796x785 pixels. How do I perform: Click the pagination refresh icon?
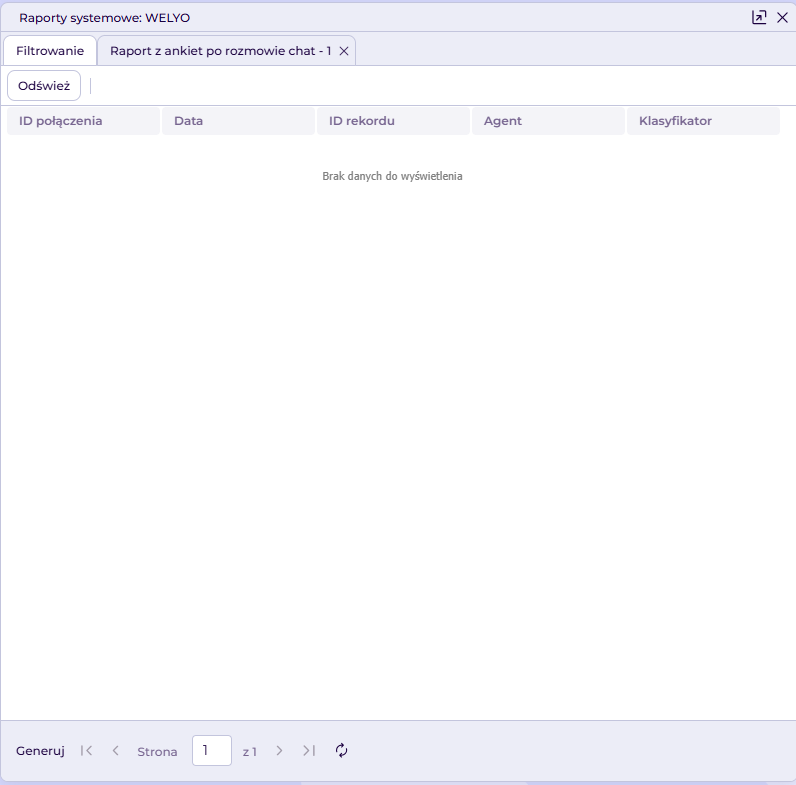pos(342,750)
